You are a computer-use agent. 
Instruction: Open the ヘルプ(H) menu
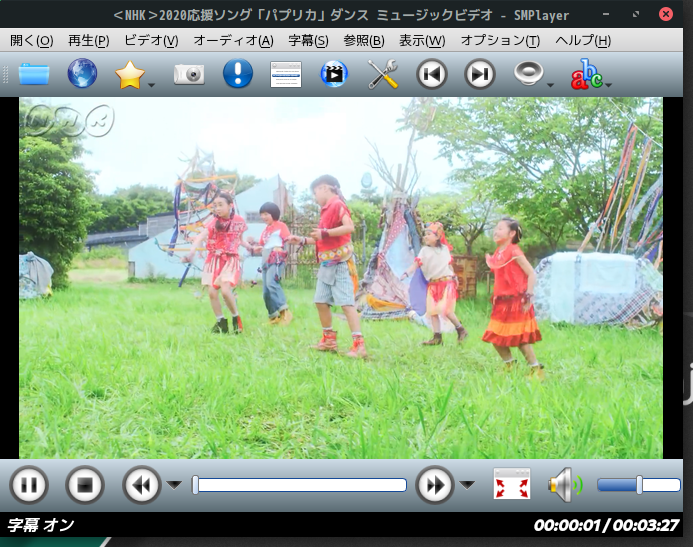(x=583, y=41)
